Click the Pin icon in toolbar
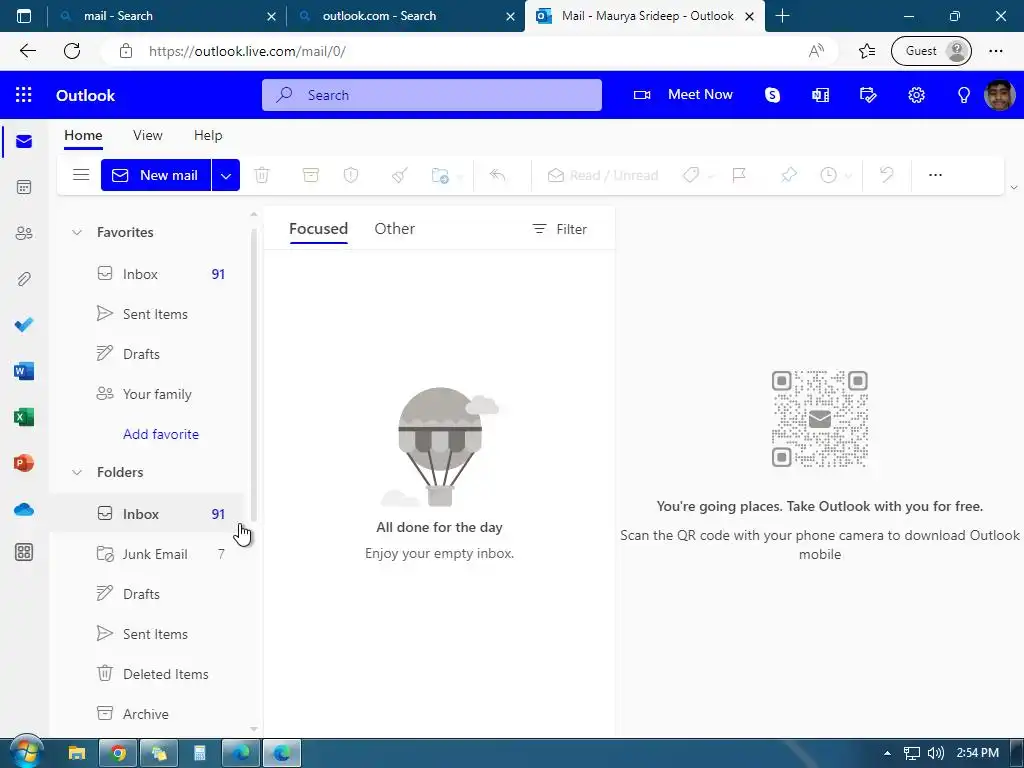The height and width of the screenshot is (768, 1024). pos(789,175)
